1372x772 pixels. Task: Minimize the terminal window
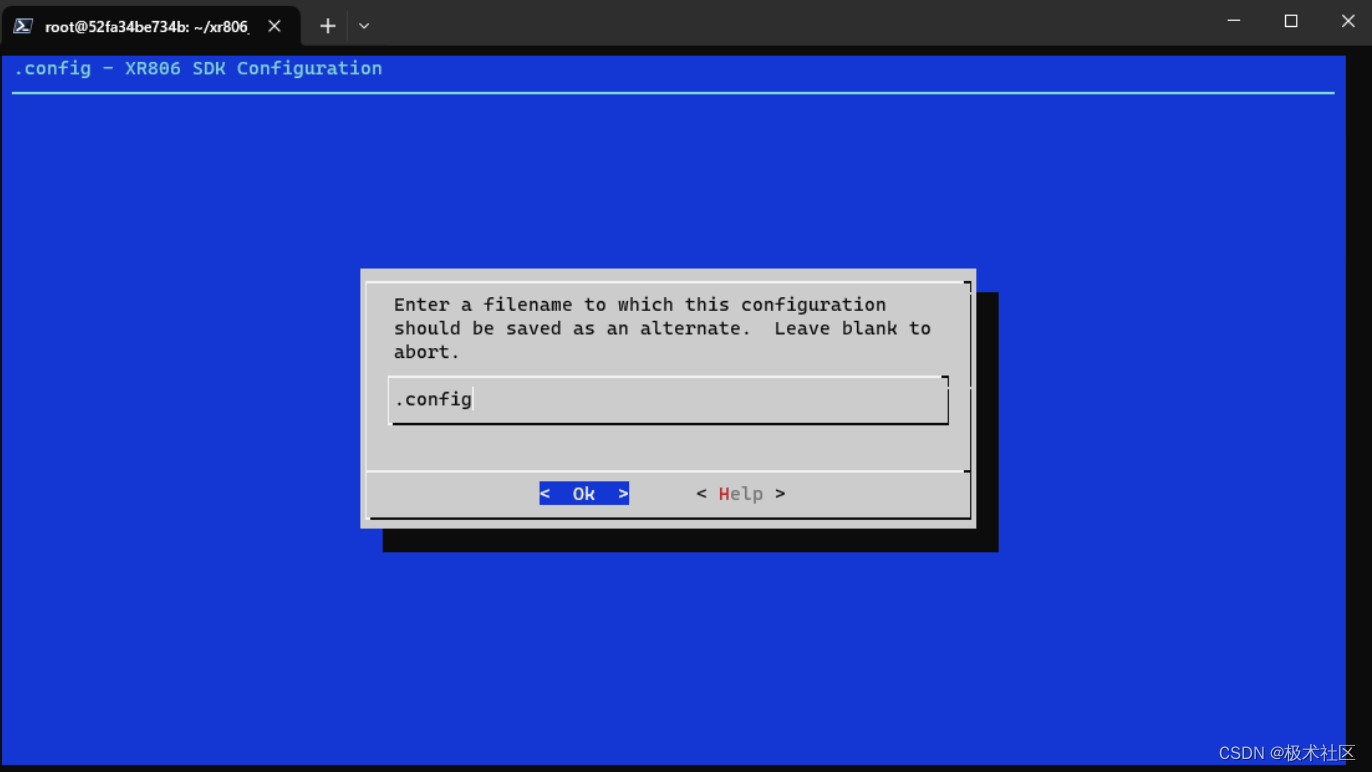1234,21
